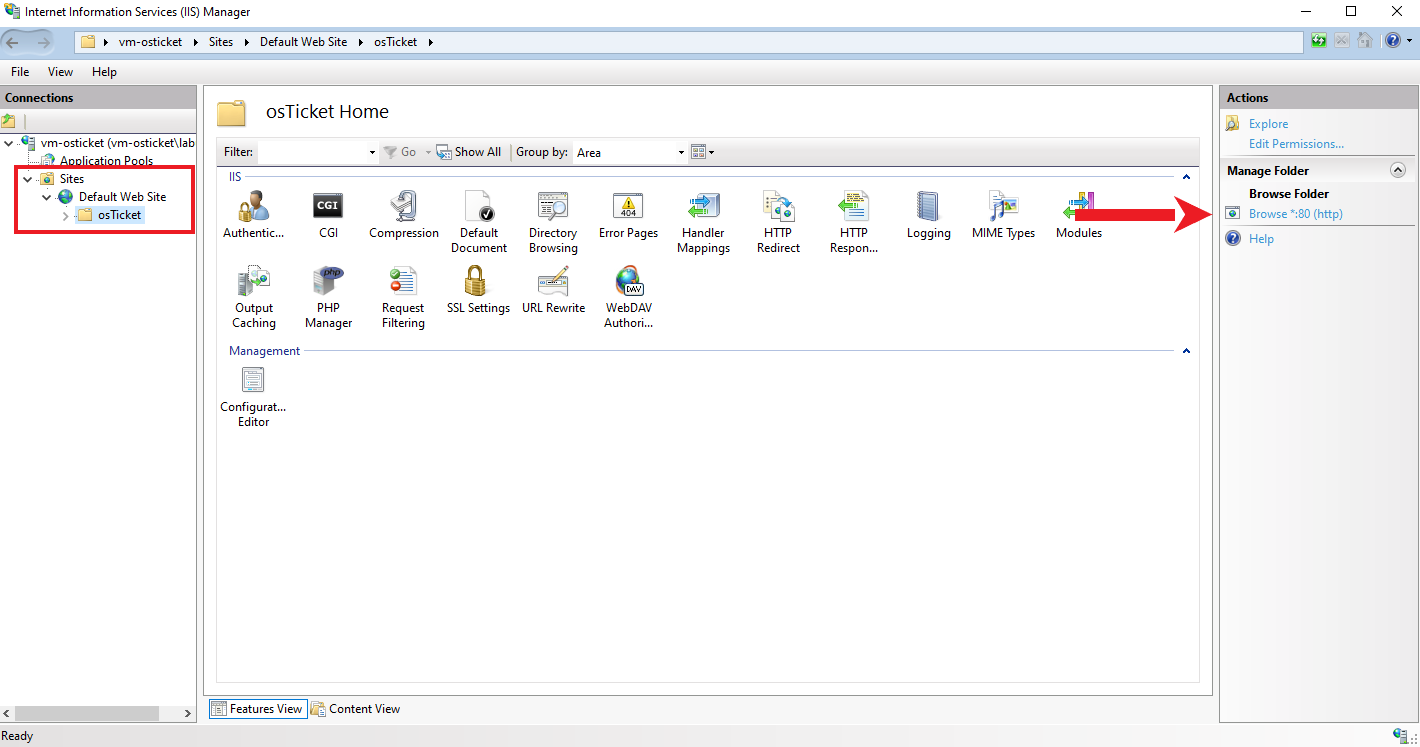The height and width of the screenshot is (747, 1420).
Task: Click the help icon in top toolbar
Action: (x=1393, y=41)
